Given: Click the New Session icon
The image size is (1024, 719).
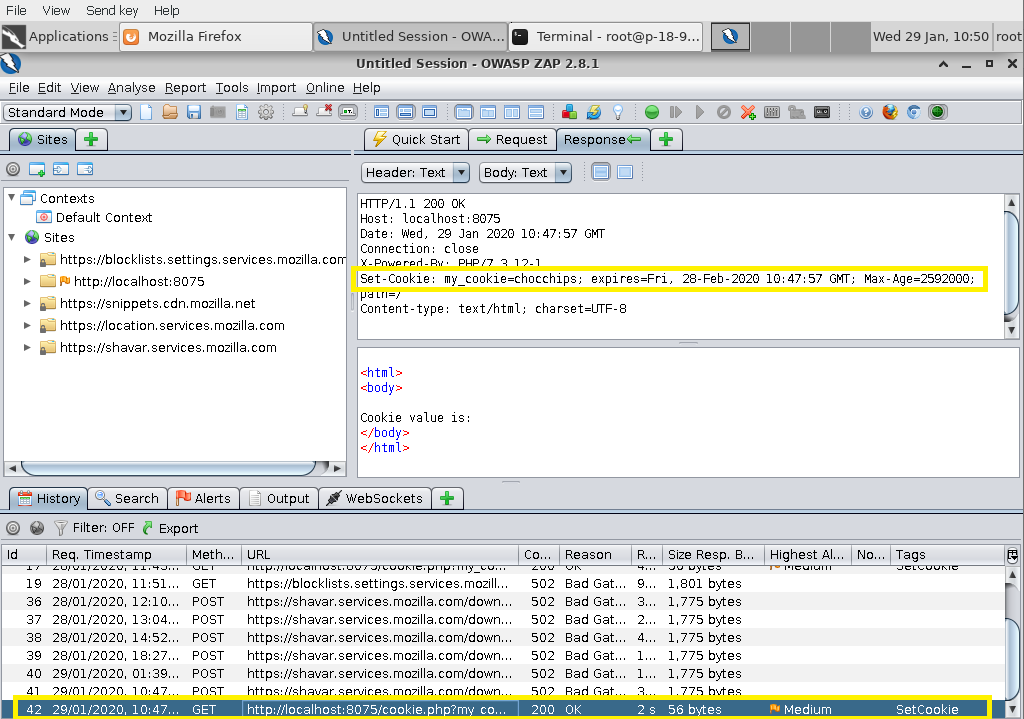Looking at the screenshot, I should [x=147, y=112].
